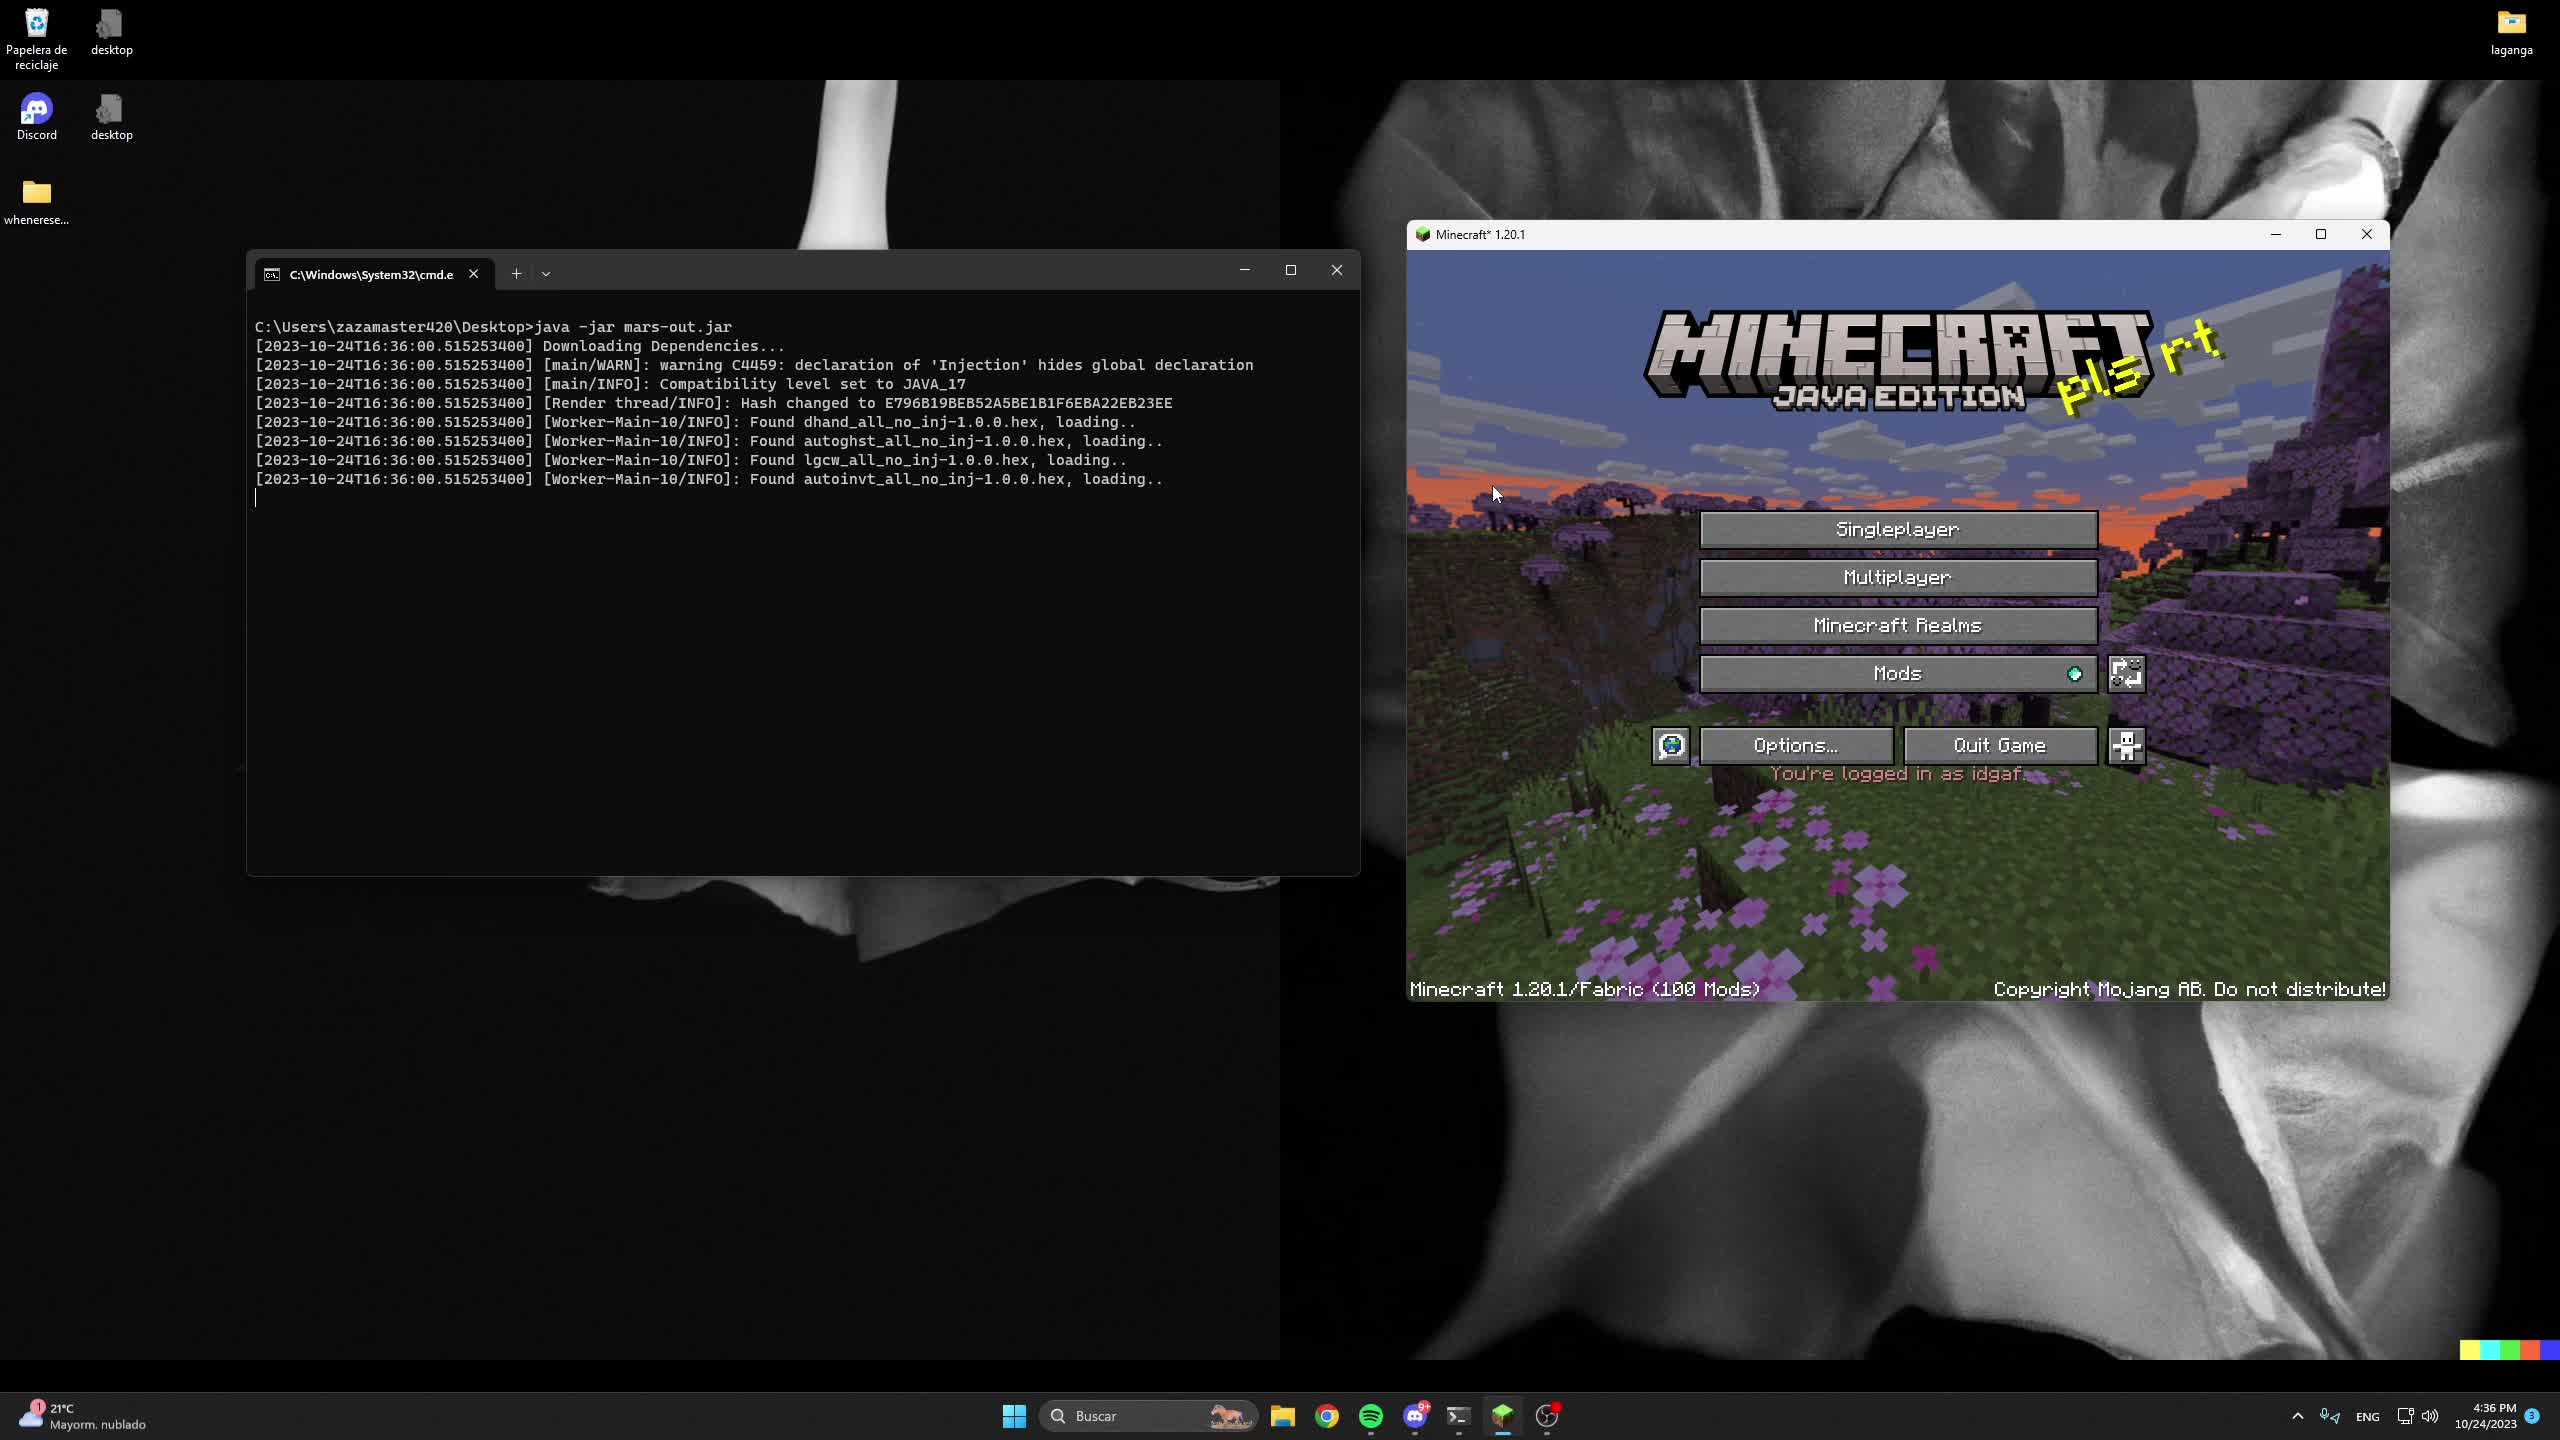Open Discord from the taskbar

coord(1414,1416)
